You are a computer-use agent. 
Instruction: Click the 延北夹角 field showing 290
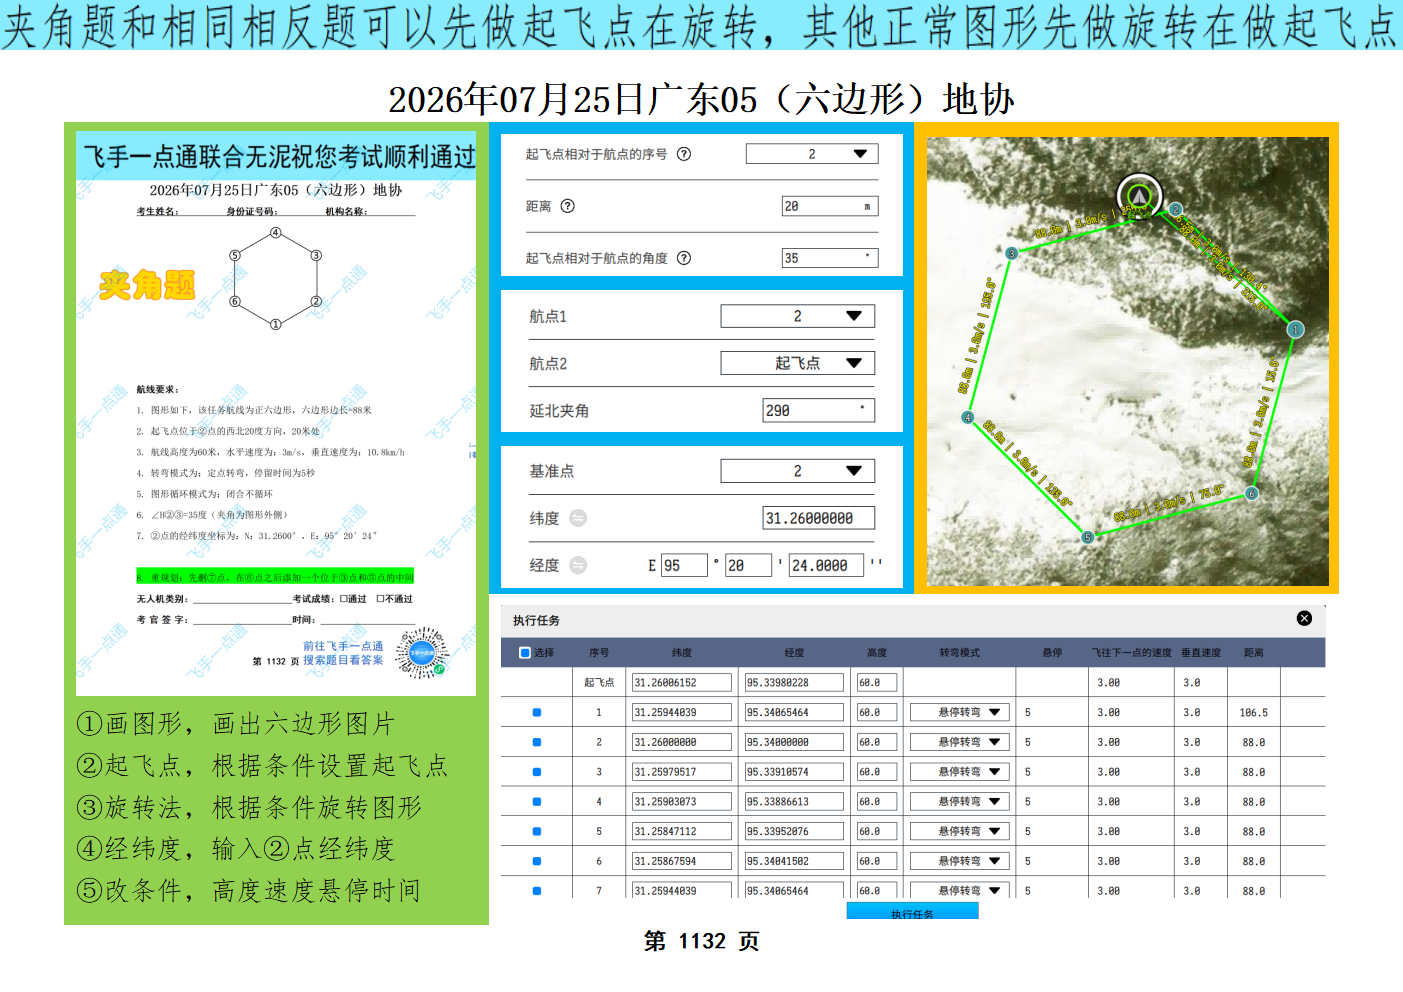click(x=819, y=410)
